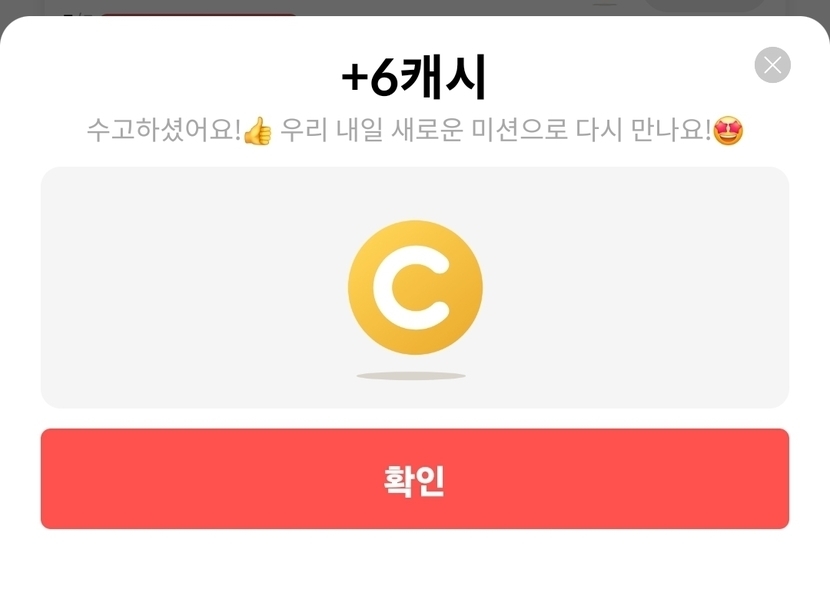Screen dimensions: 830x589
Task: Click the 수고하셨어요! message text
Action: point(164,130)
